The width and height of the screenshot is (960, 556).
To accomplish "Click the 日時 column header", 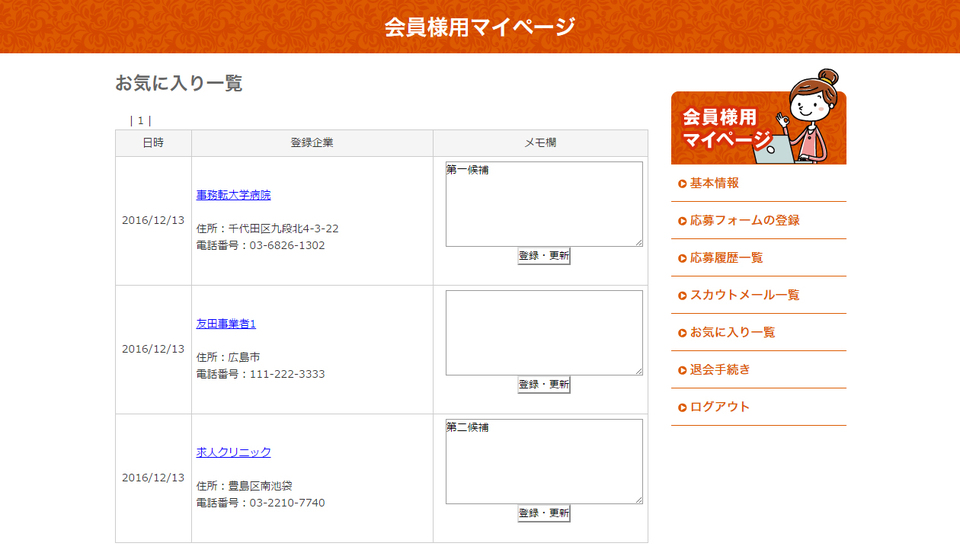I will point(153,143).
